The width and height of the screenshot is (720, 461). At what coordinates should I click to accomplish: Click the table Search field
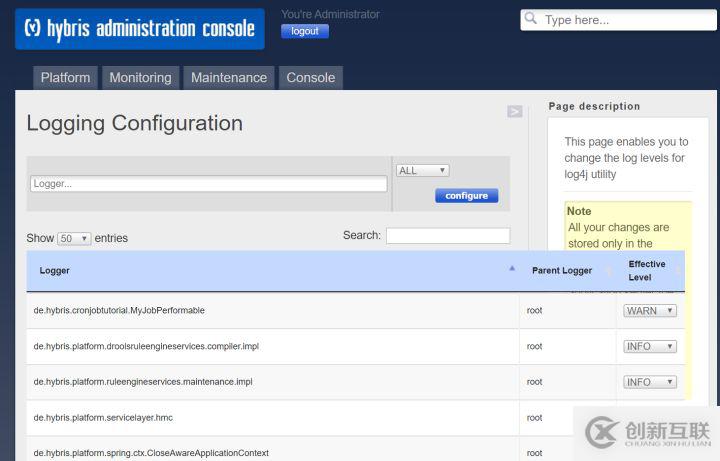click(x=447, y=236)
